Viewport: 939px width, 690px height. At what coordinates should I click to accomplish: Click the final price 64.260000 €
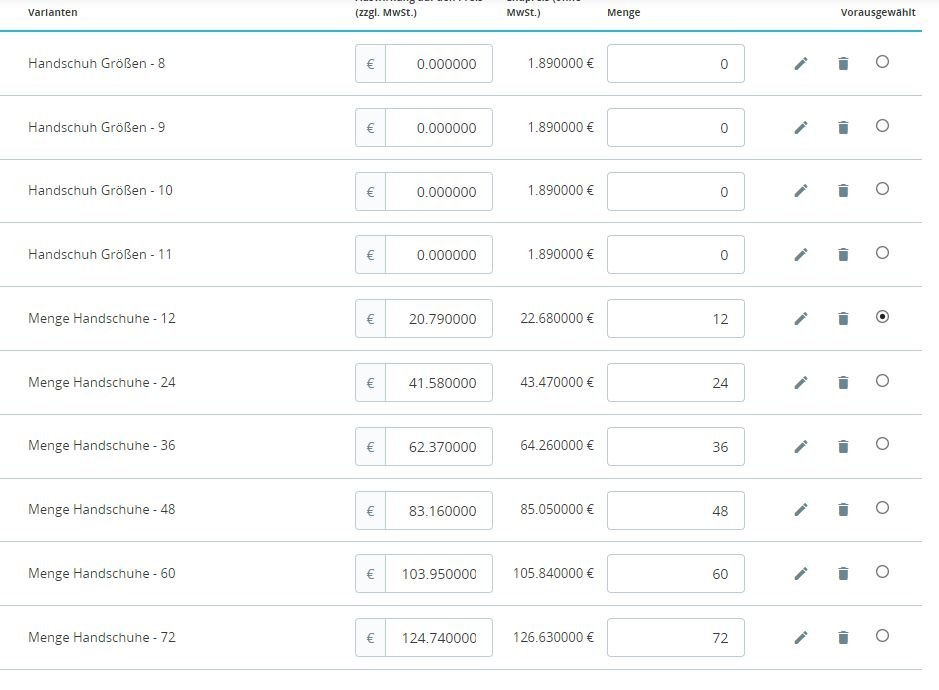pyautogui.click(x=557, y=445)
